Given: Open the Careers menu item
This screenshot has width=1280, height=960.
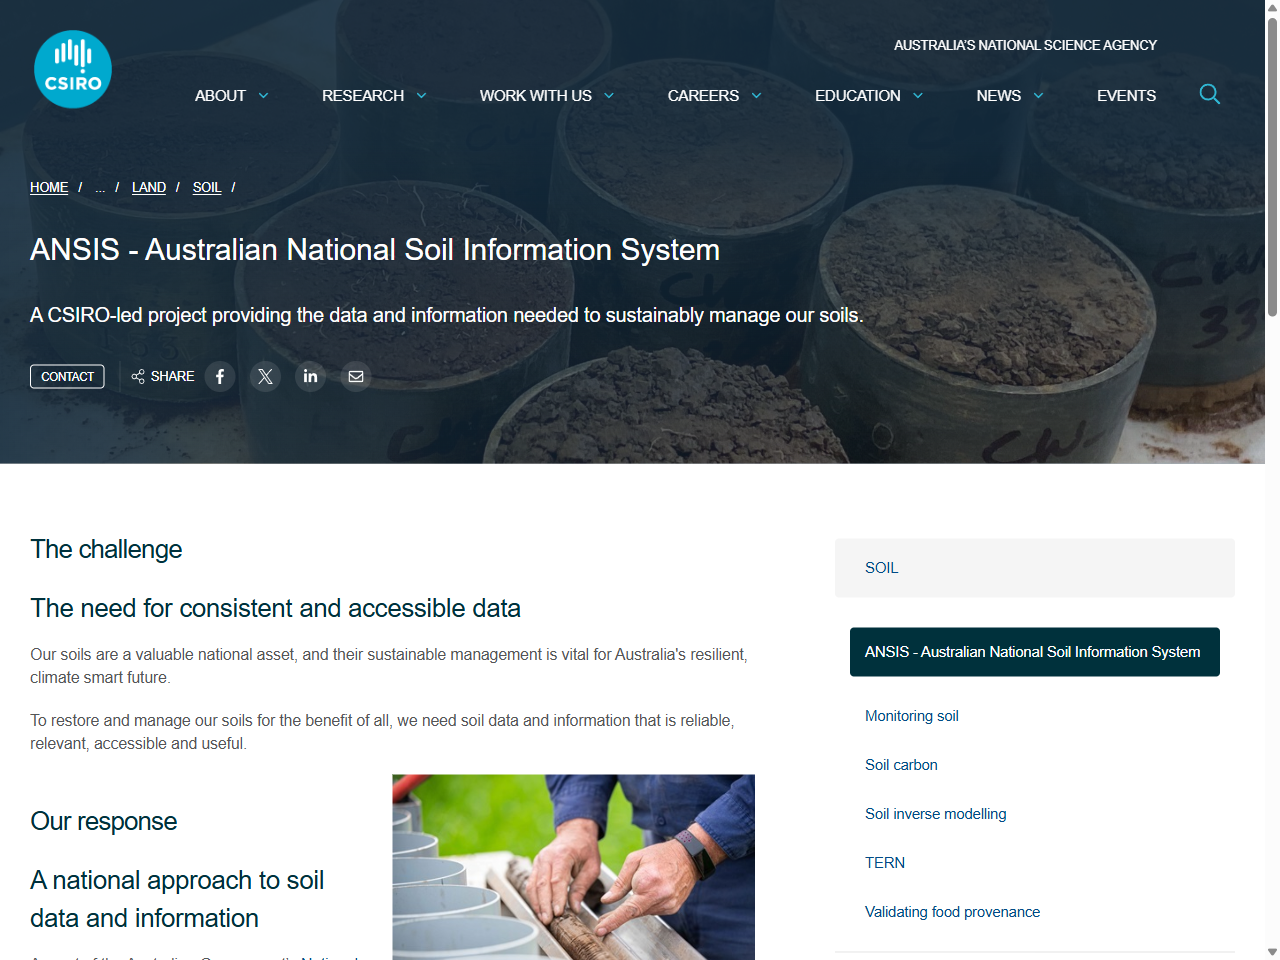Looking at the screenshot, I should (703, 96).
